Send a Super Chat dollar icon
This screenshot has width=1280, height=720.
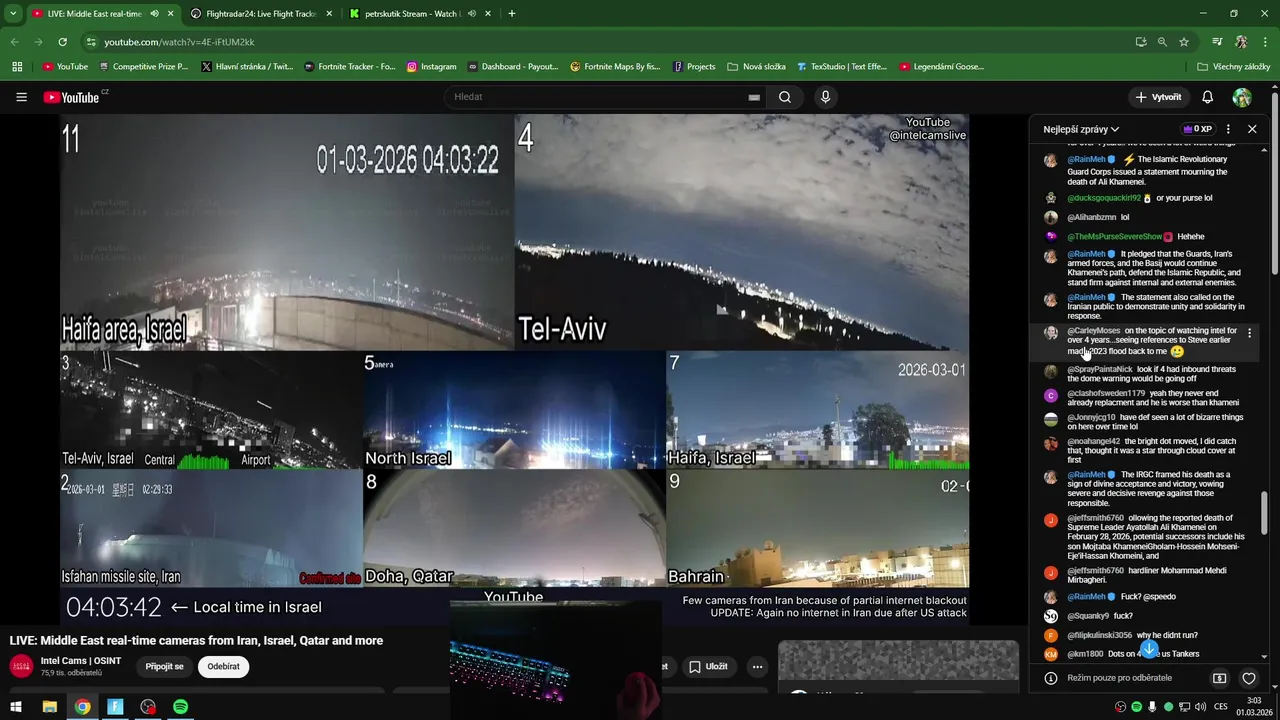[x=1219, y=678]
